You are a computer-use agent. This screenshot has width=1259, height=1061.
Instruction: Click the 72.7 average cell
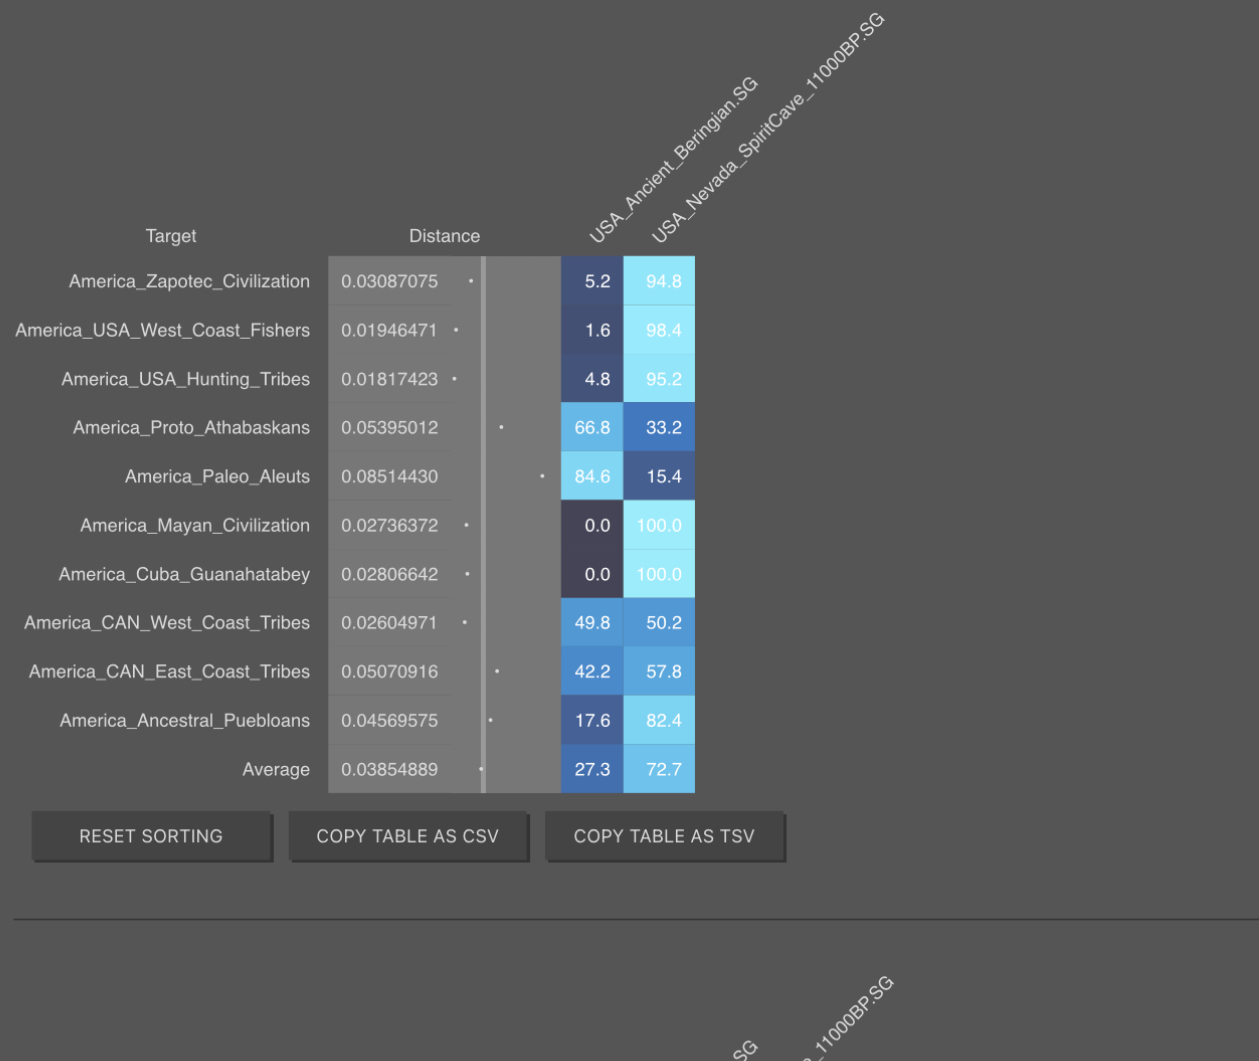[x=659, y=769]
